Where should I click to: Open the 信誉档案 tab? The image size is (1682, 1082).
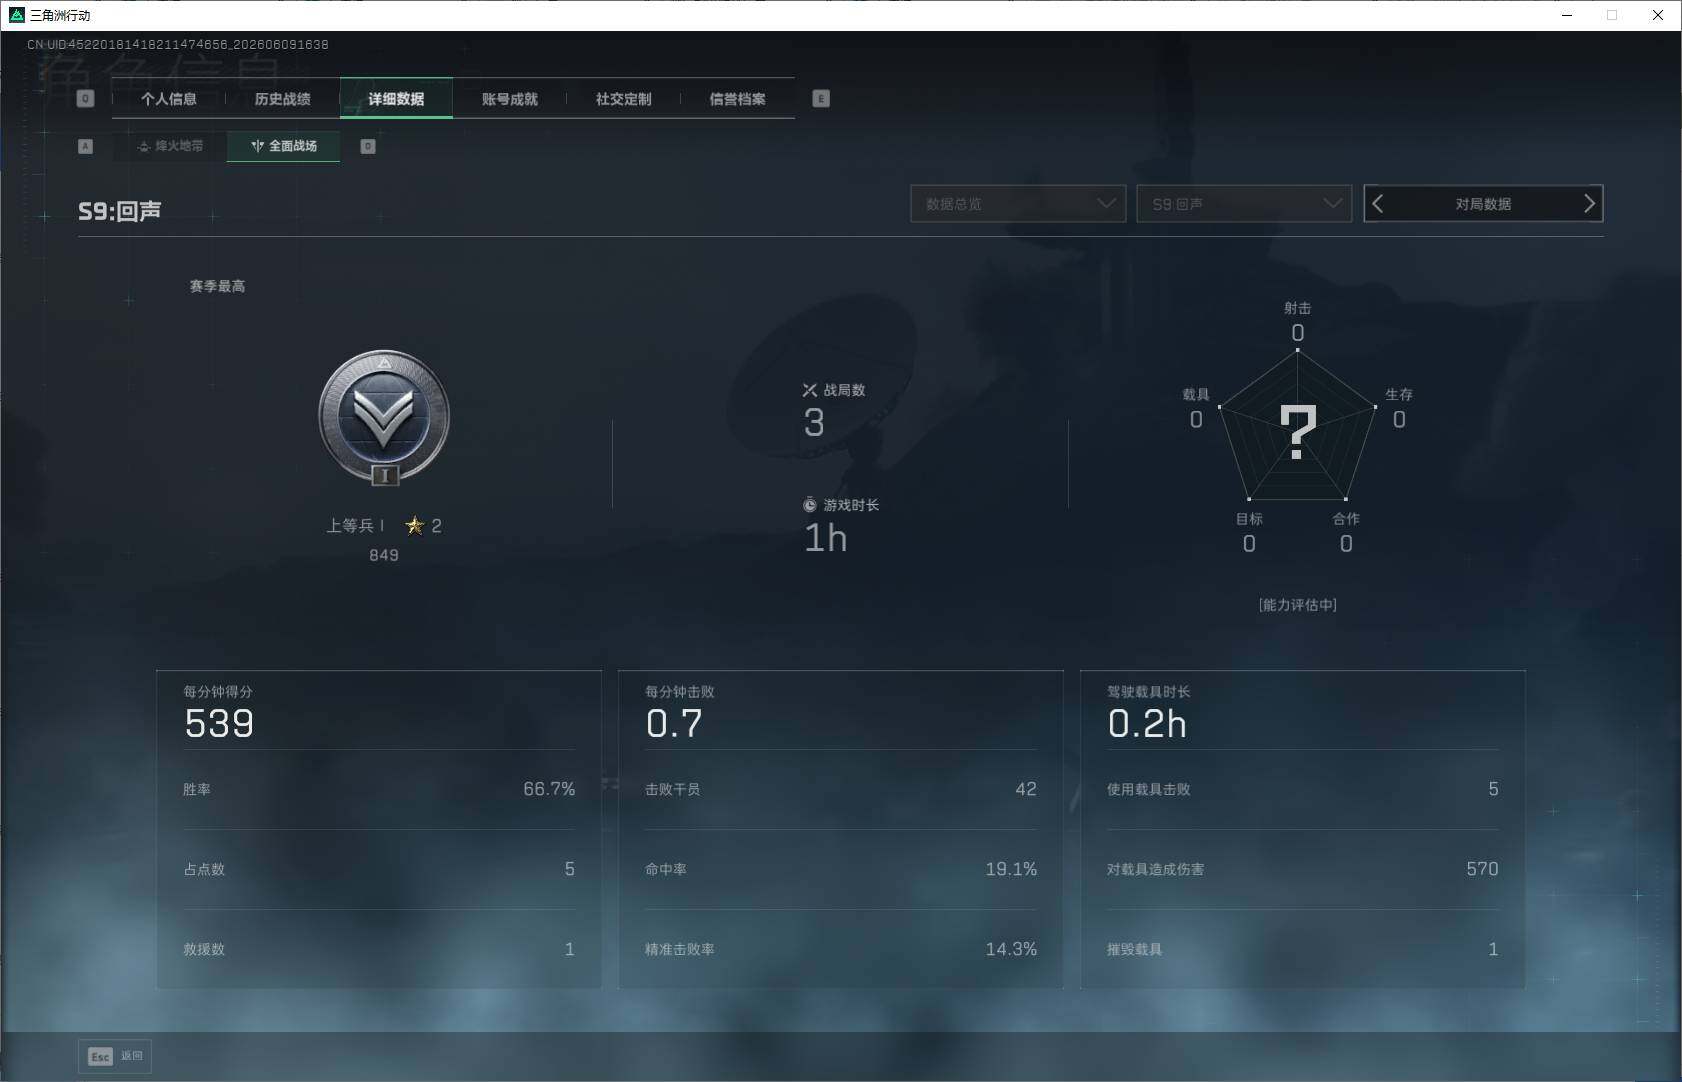[x=738, y=99]
